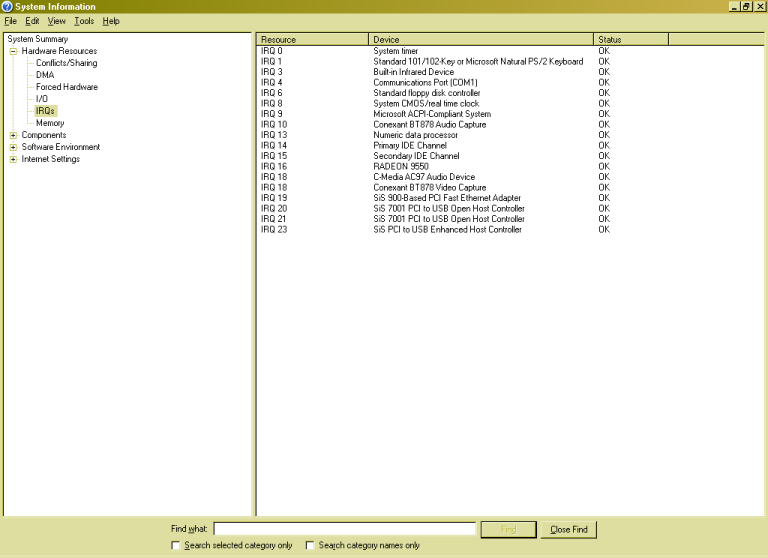Click the OK status for IRQ 0
768x558 pixels.
[x=604, y=51]
